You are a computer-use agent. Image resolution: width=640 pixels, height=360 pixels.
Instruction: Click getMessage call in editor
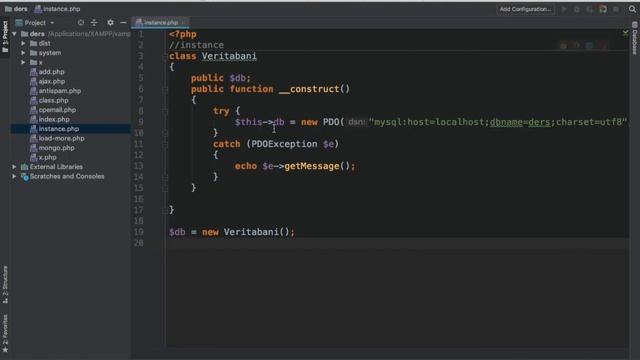point(311,166)
